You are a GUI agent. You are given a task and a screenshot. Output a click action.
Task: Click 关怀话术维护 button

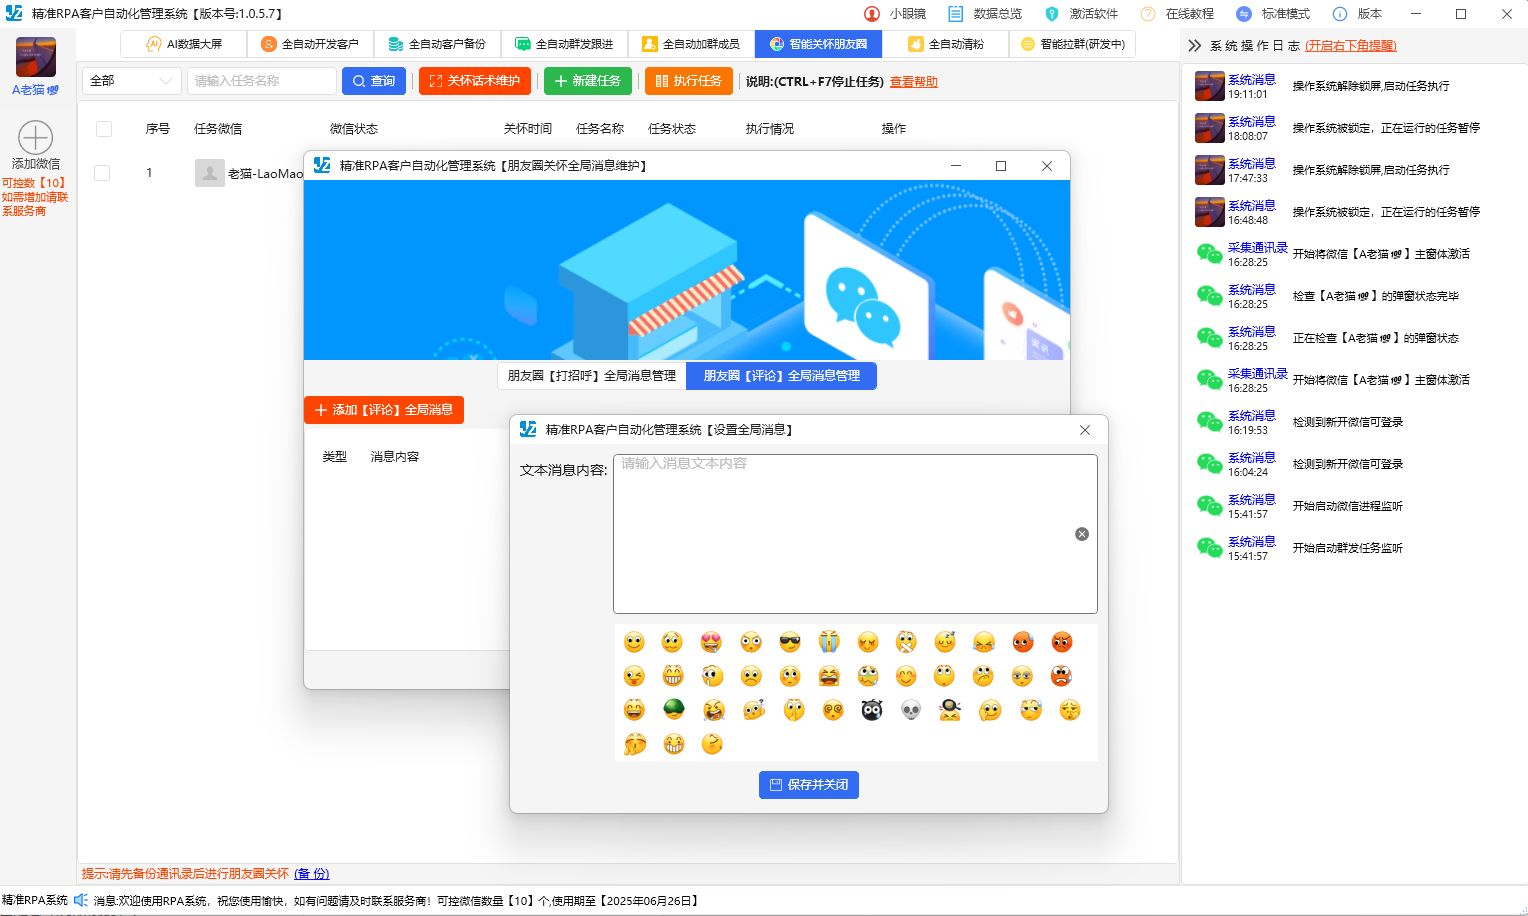[x=475, y=81]
